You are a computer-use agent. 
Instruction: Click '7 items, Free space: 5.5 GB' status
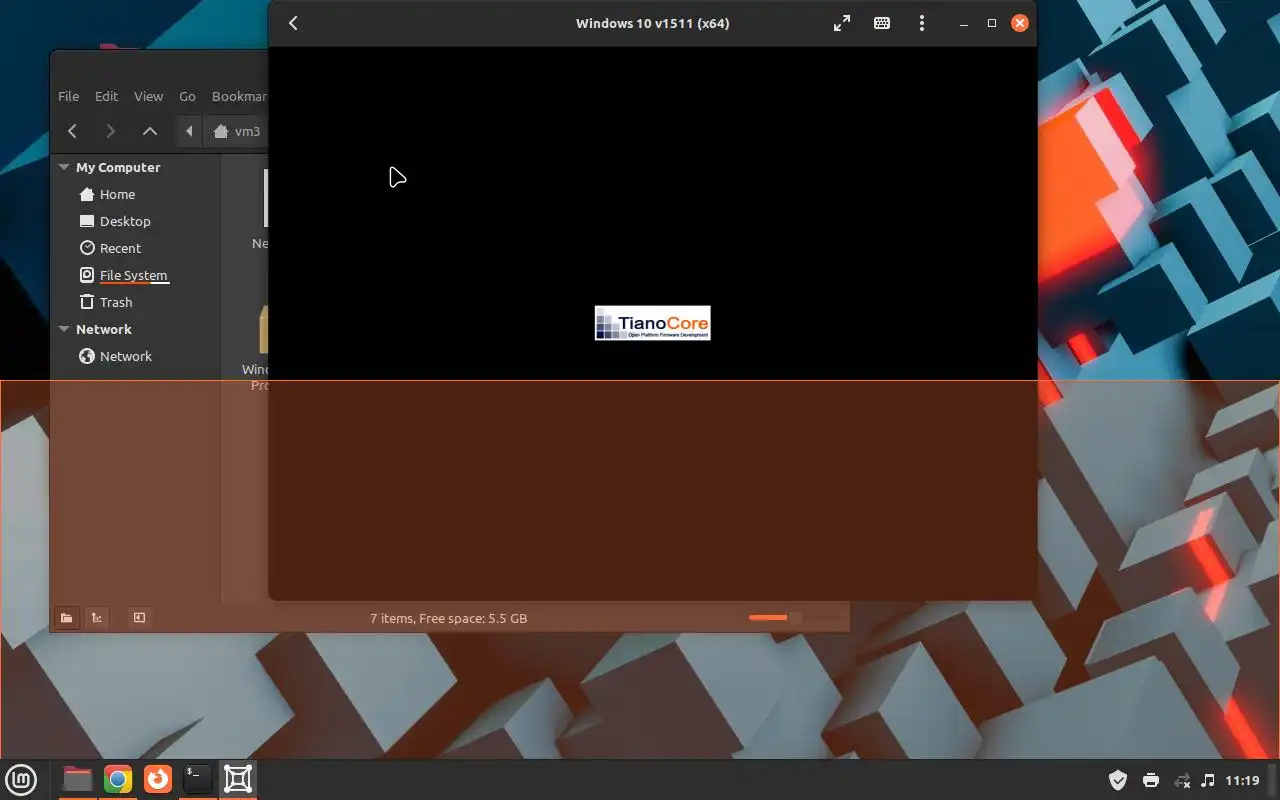449,618
